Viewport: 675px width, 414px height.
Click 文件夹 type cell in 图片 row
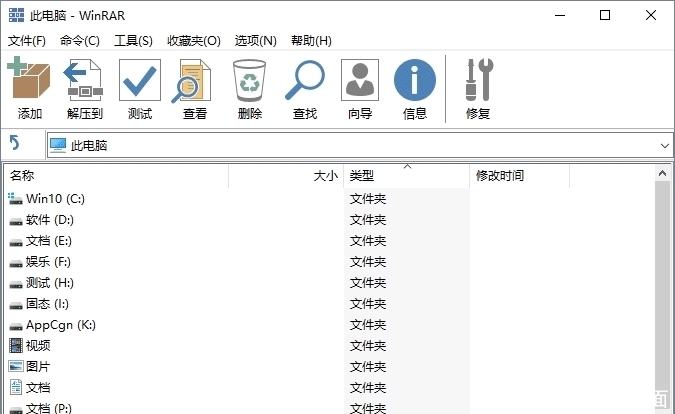pos(368,367)
